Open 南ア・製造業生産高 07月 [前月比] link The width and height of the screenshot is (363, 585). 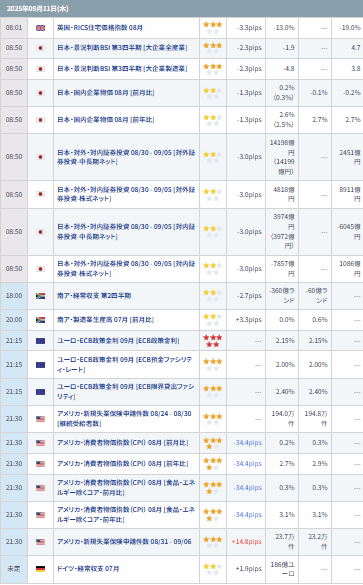click(105, 320)
